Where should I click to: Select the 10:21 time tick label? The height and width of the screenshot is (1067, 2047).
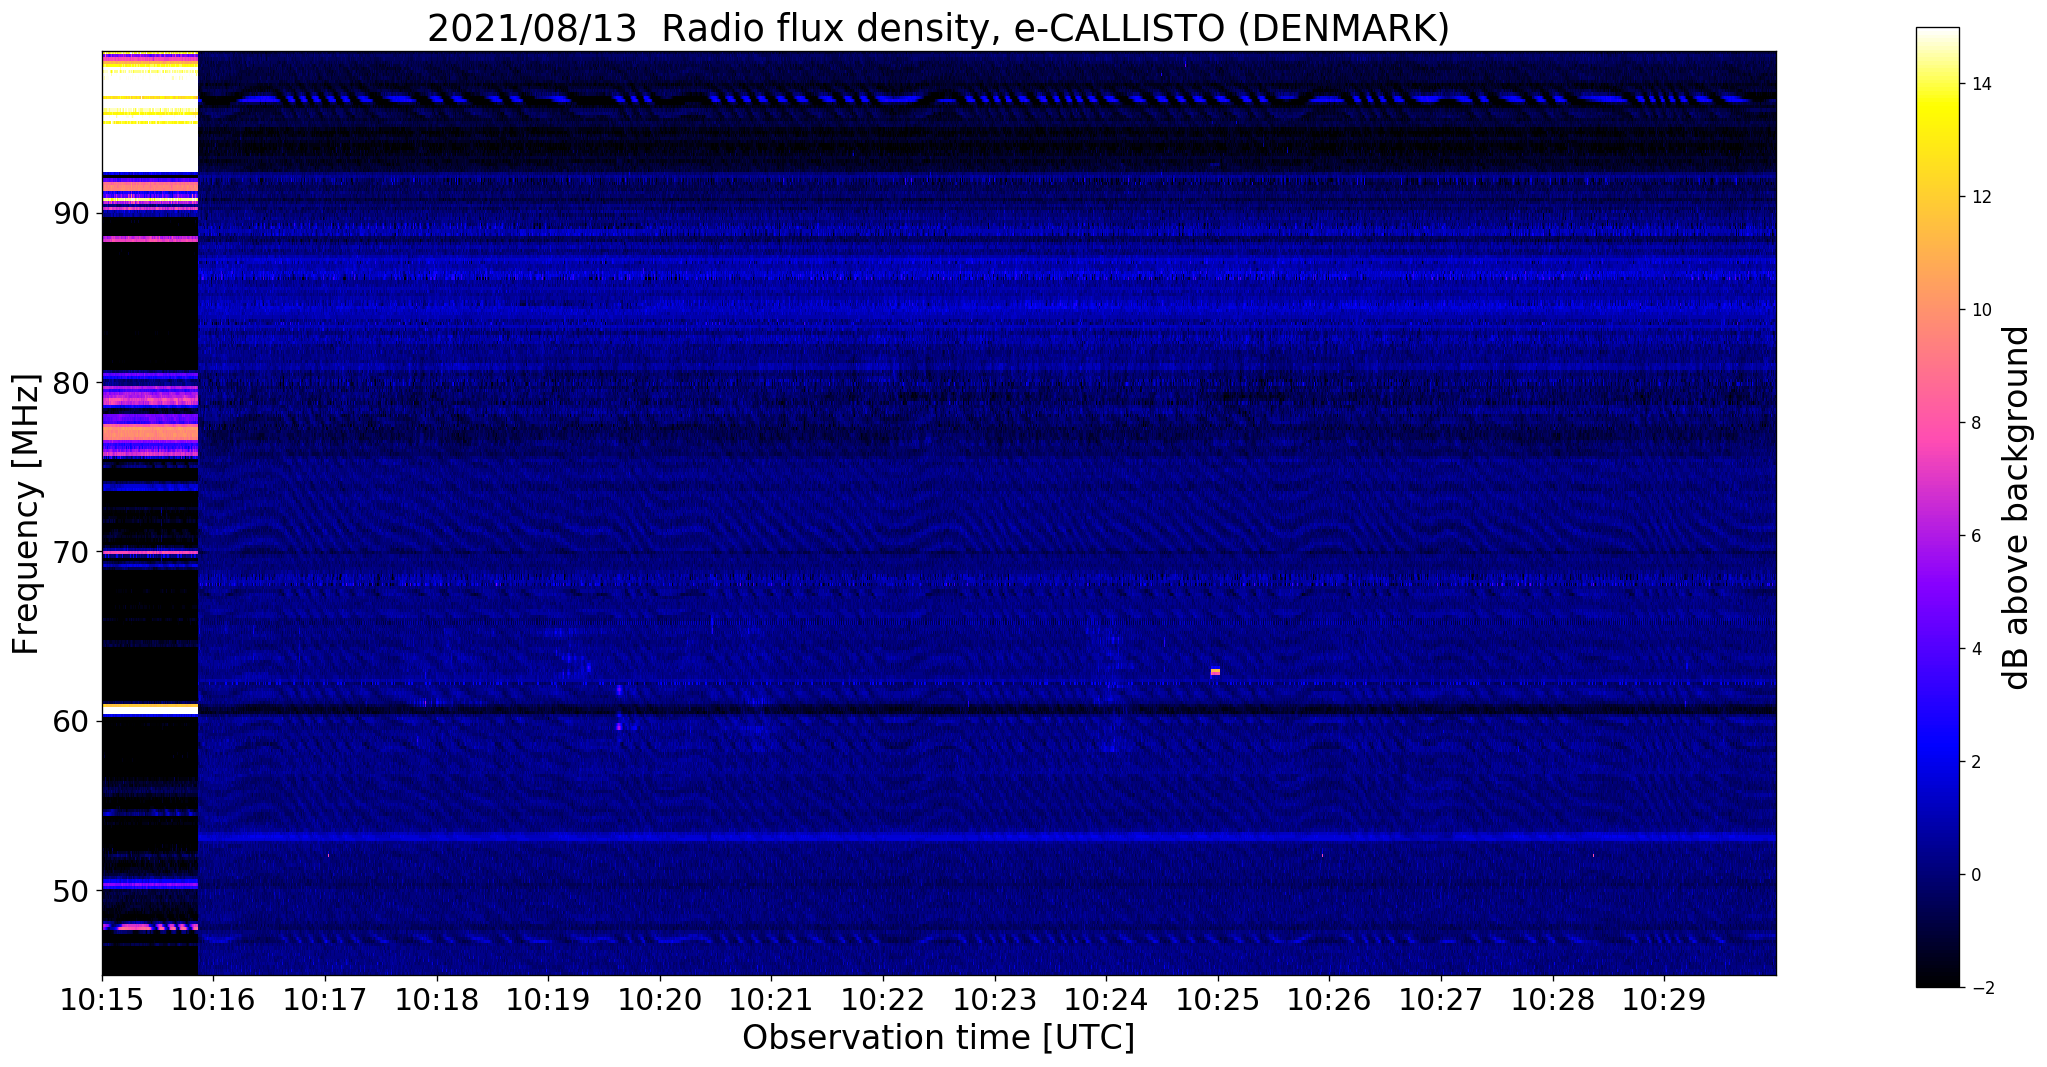771,1000
